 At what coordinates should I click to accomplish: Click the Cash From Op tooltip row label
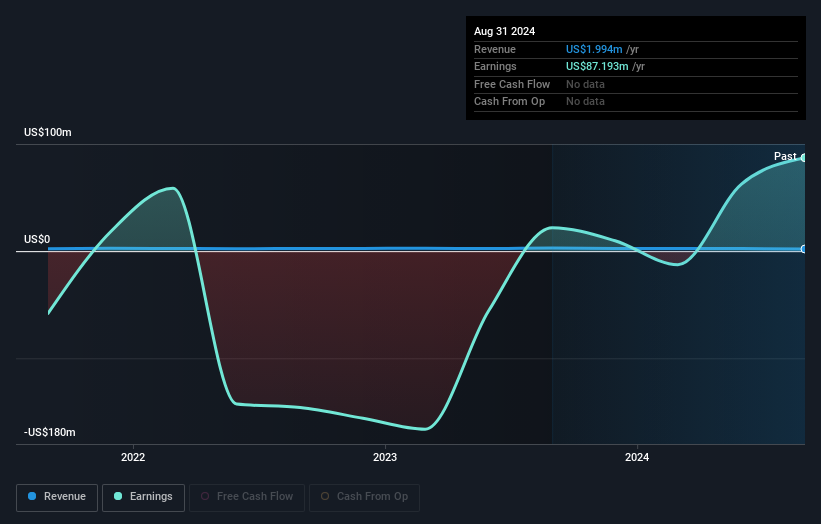tap(509, 102)
